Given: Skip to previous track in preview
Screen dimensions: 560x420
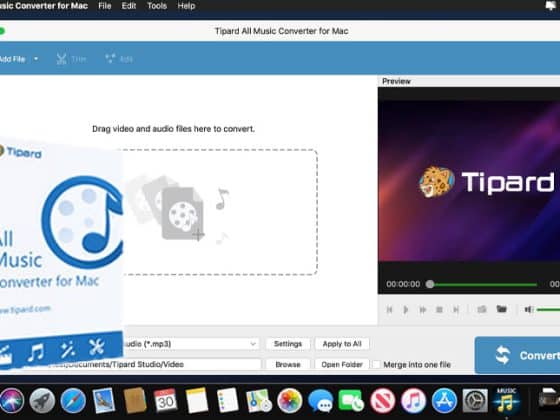Looking at the screenshot, I should coord(389,310).
